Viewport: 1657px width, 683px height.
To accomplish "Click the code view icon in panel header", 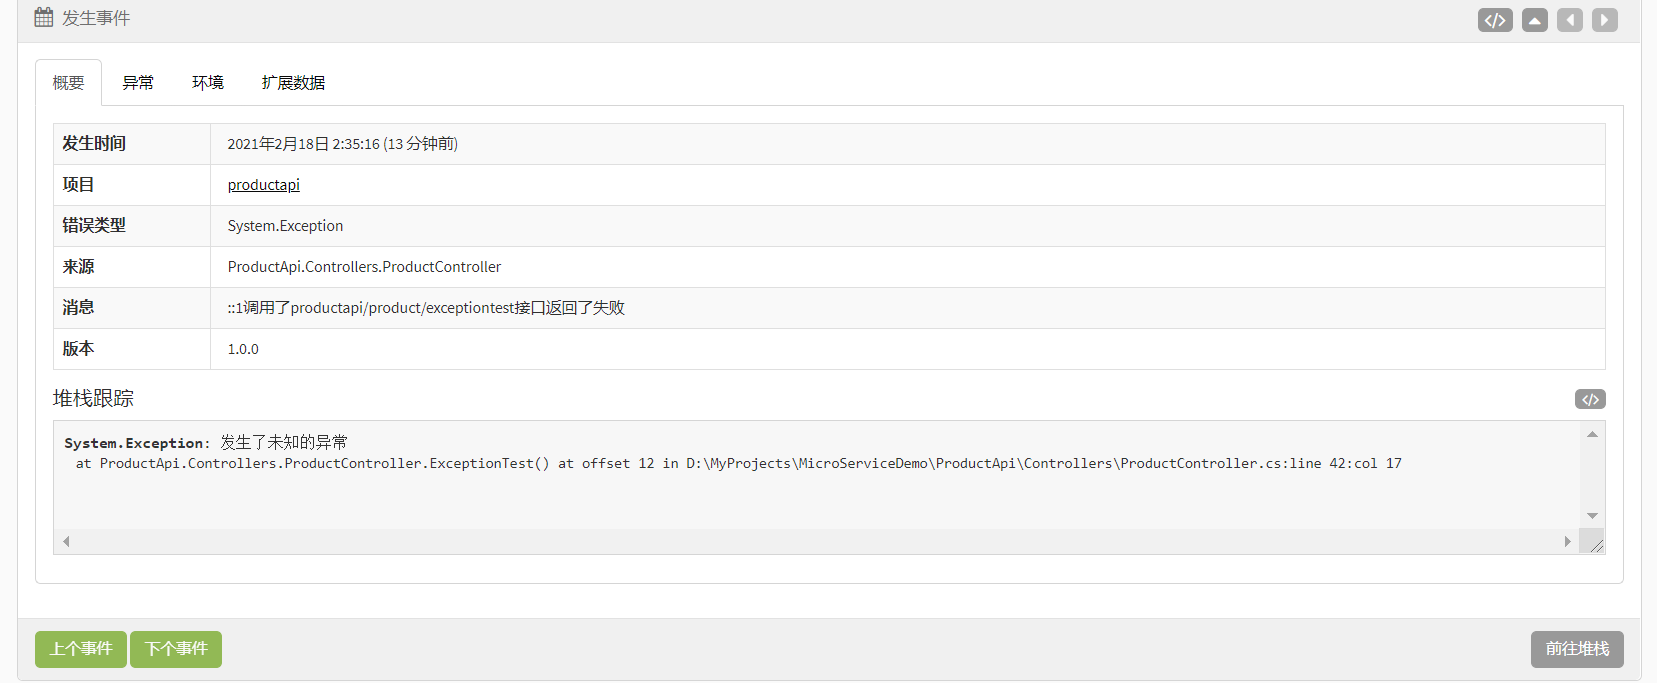I will pyautogui.click(x=1495, y=20).
